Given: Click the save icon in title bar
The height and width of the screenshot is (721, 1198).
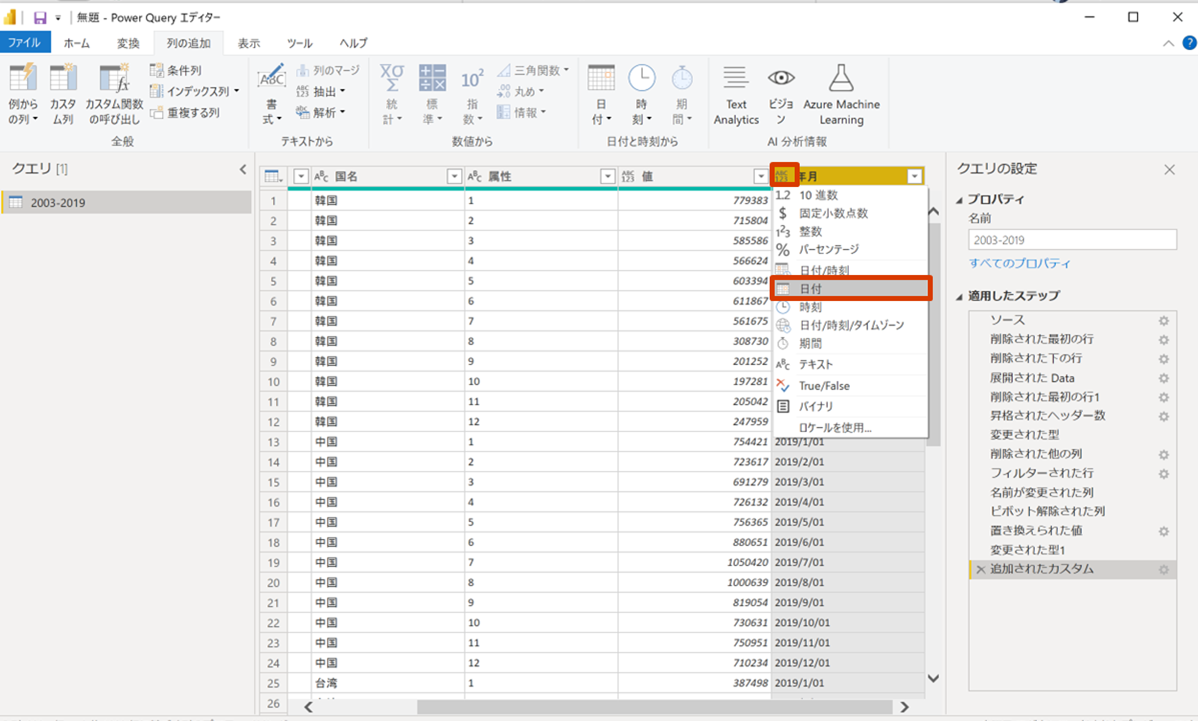Looking at the screenshot, I should (x=40, y=18).
